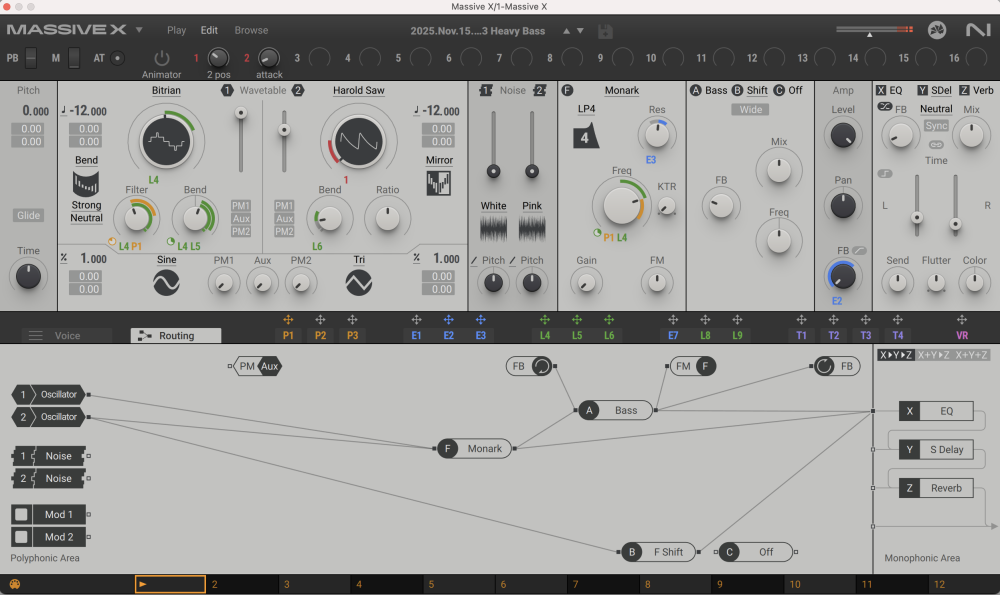Viewport: 1000px width, 595px height.
Task: Click the Bend mode icon in oscillator 1
Action: pos(85,184)
